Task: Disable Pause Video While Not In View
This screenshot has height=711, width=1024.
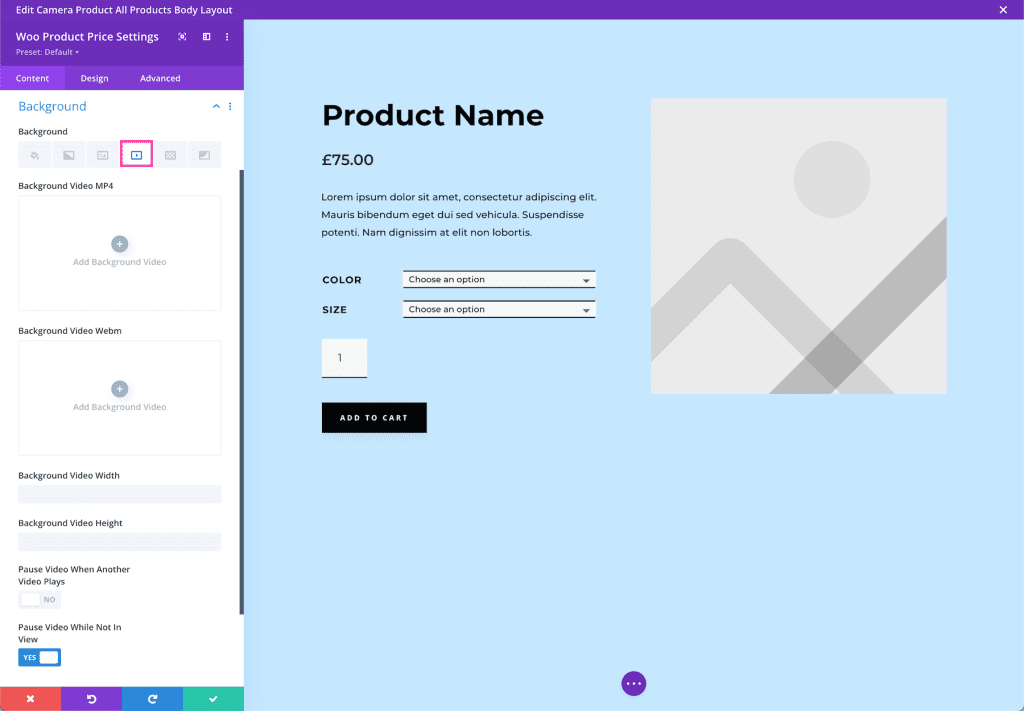Action: click(x=39, y=657)
